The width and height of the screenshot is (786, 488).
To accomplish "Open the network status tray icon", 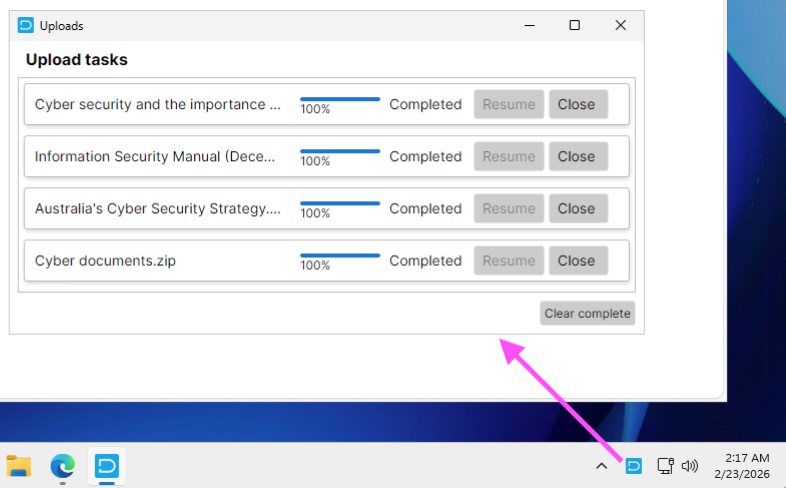I will point(665,466).
